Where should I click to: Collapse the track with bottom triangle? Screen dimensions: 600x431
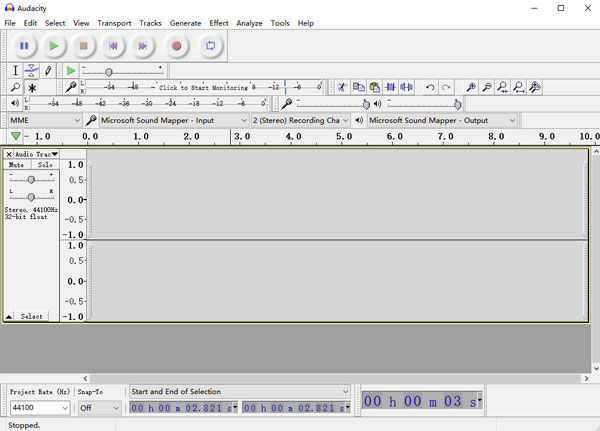(x=8, y=317)
